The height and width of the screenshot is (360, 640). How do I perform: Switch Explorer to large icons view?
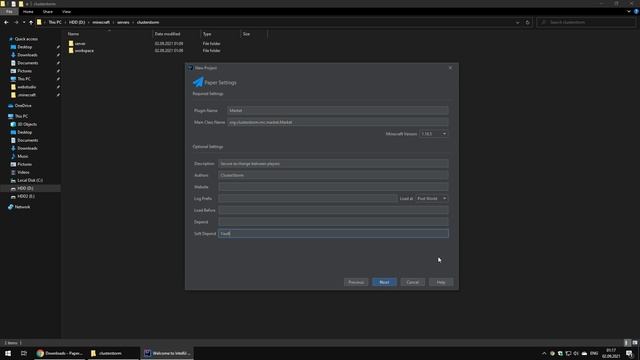pos(635,343)
